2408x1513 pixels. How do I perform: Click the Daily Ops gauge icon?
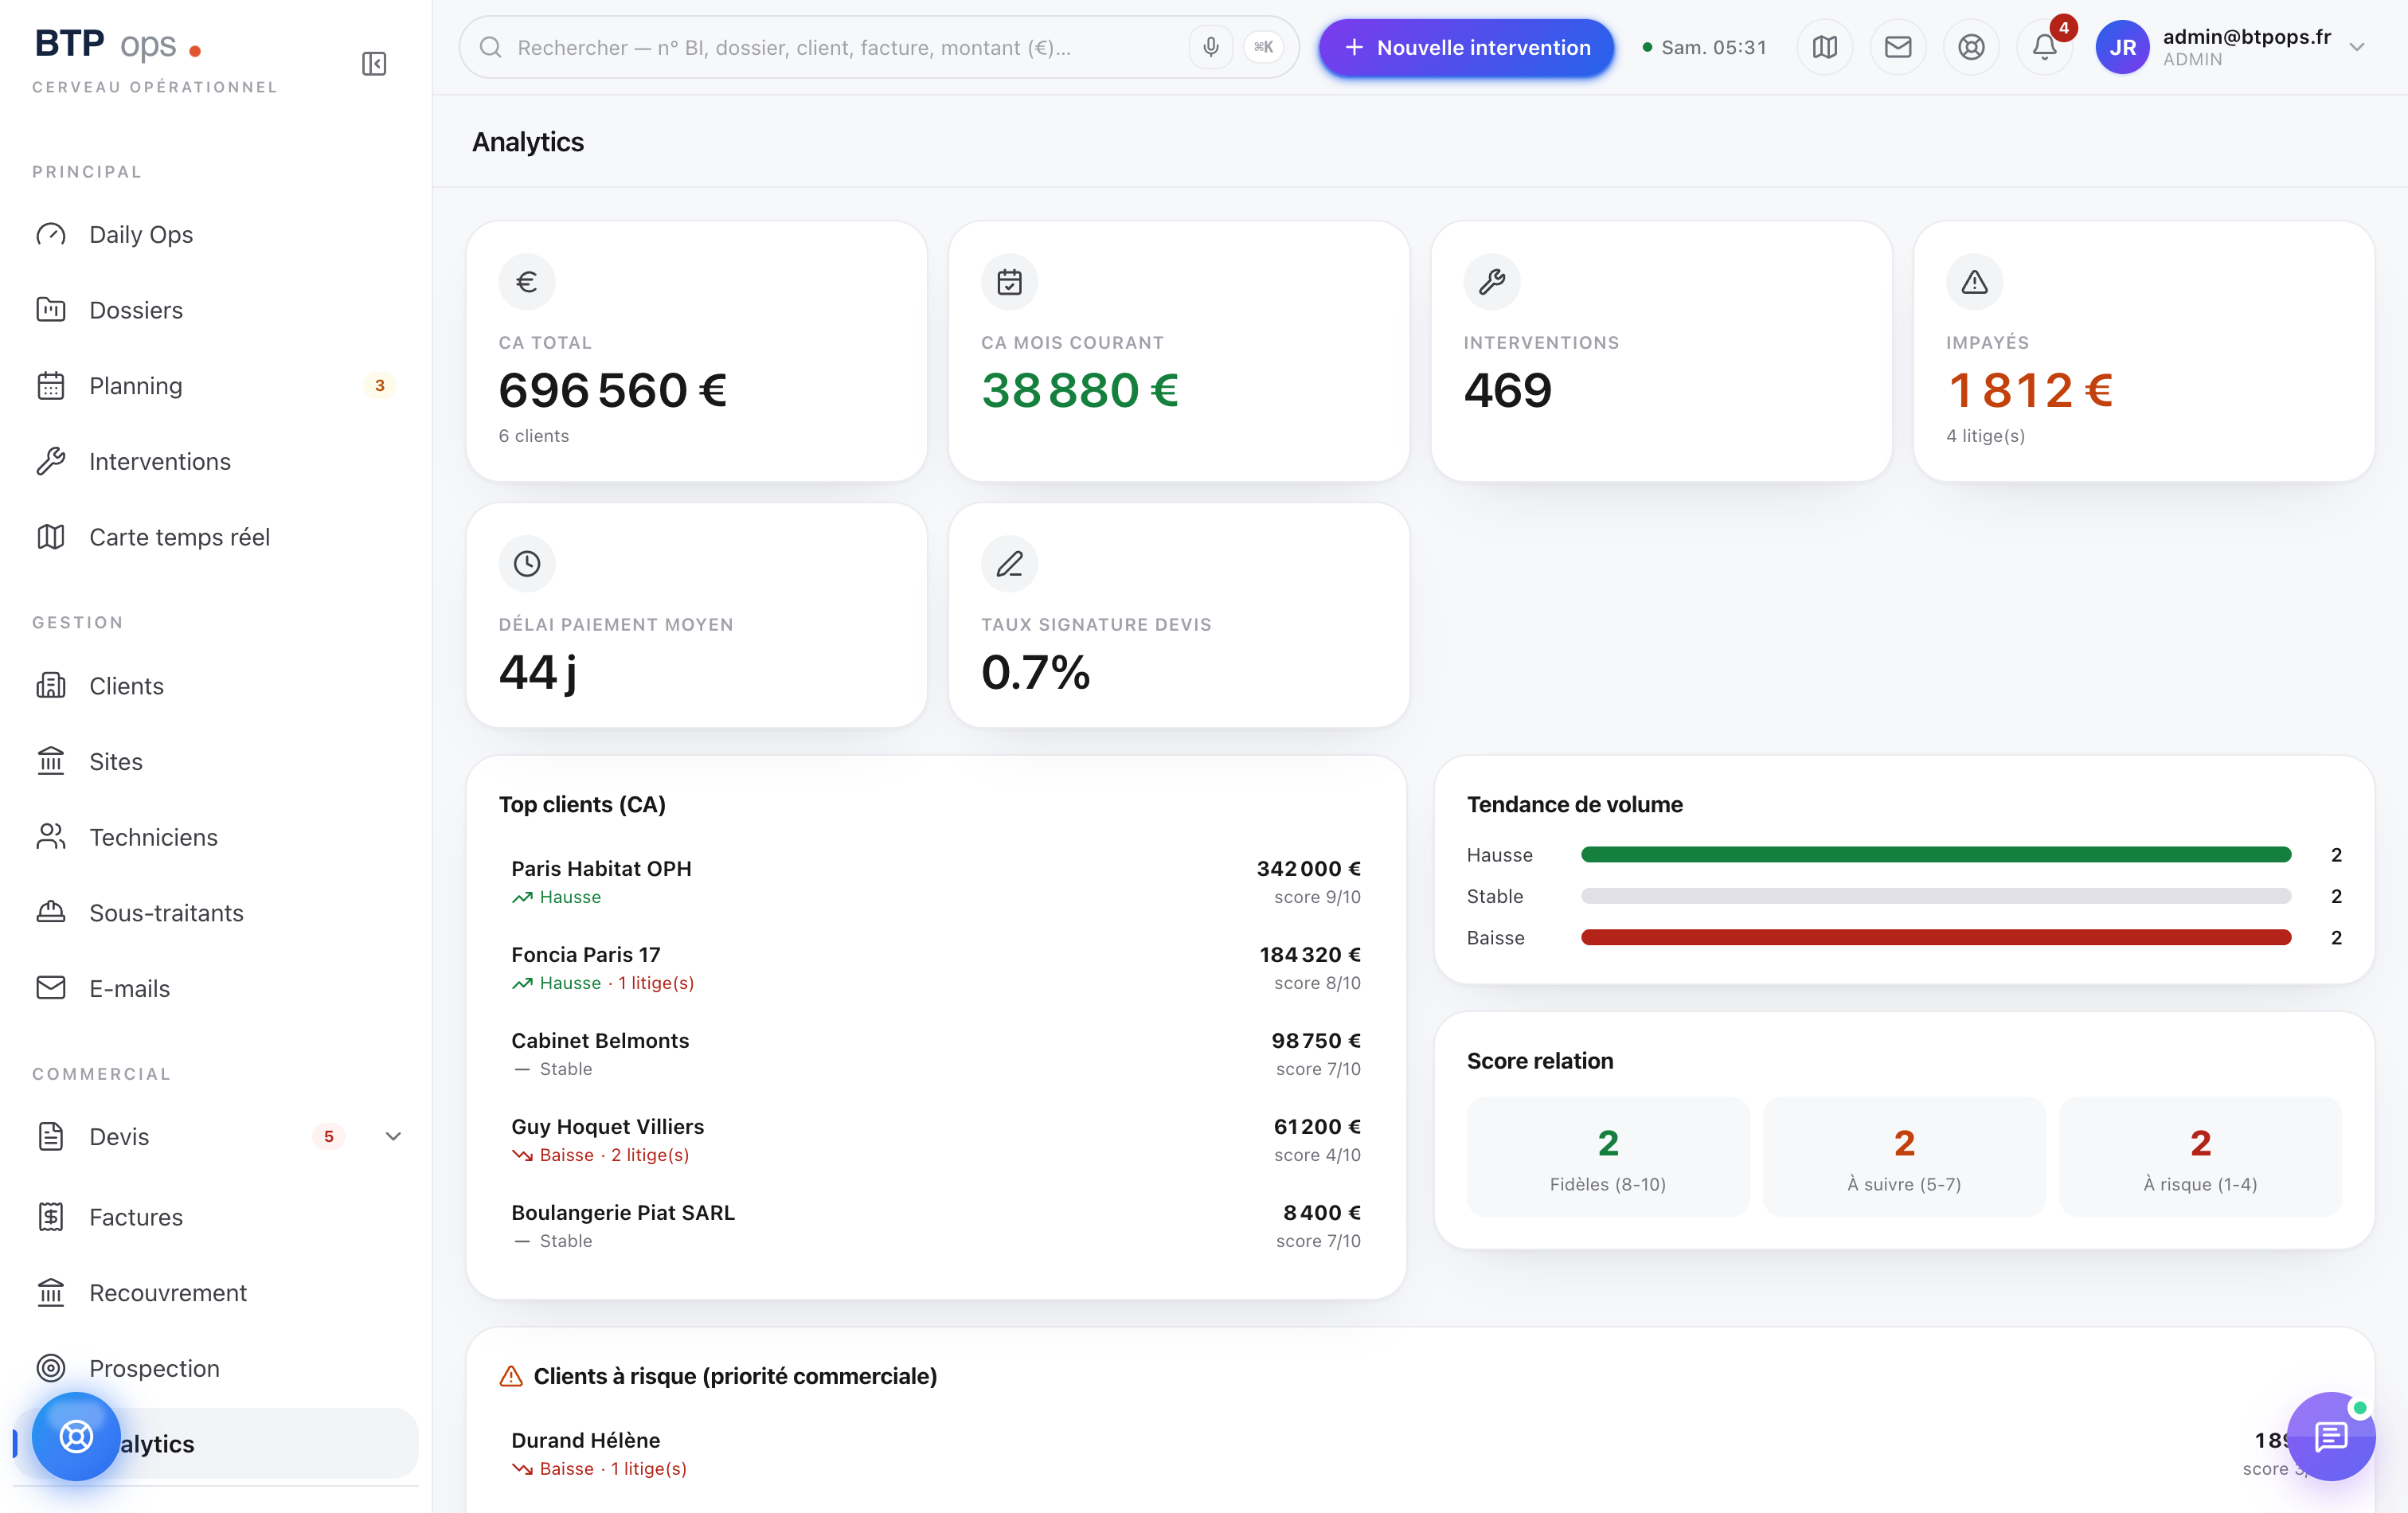[51, 234]
